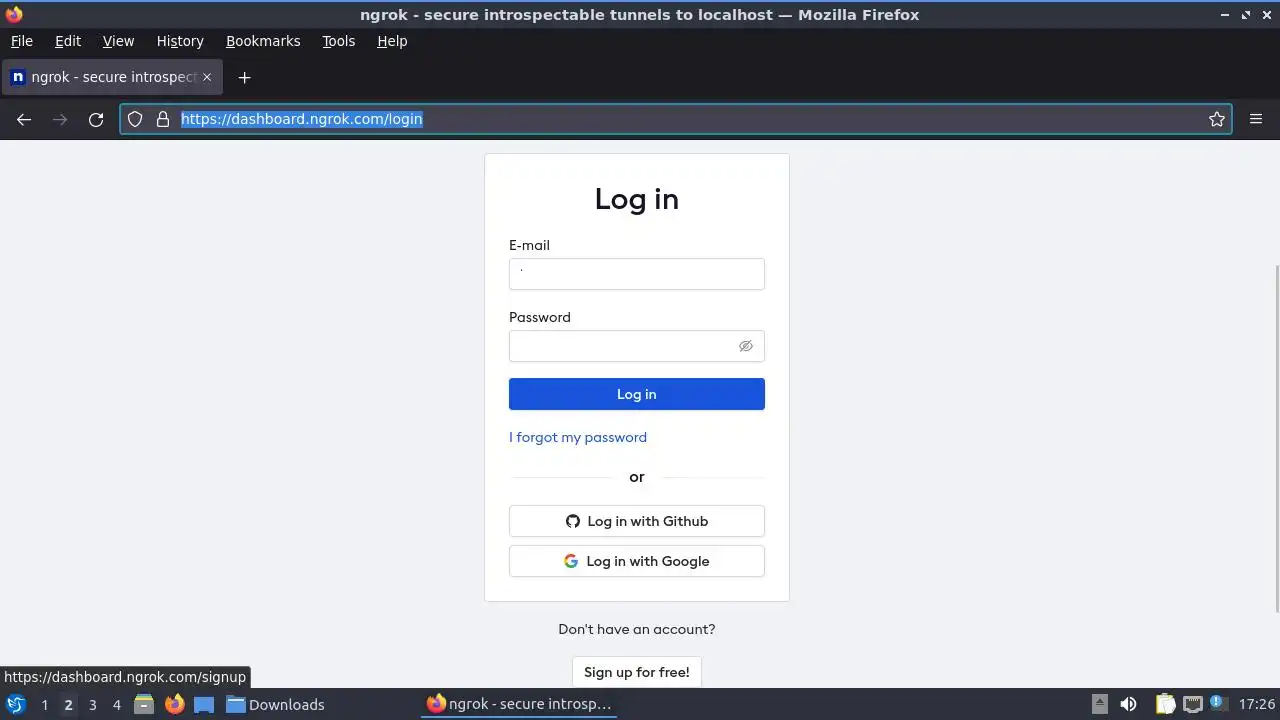Click the Don't have an account? text
The height and width of the screenshot is (720, 1280).
point(637,629)
